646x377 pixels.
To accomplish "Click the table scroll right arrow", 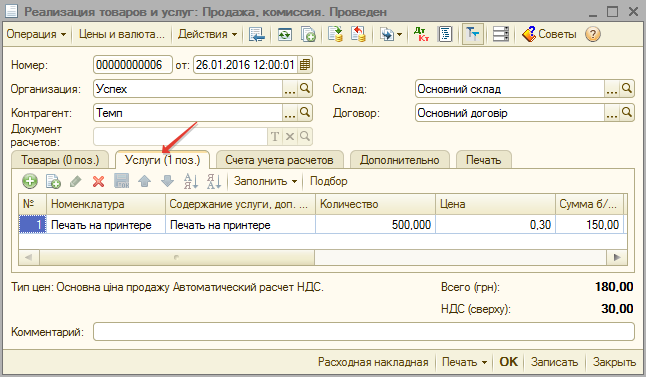I will click(x=617, y=258).
